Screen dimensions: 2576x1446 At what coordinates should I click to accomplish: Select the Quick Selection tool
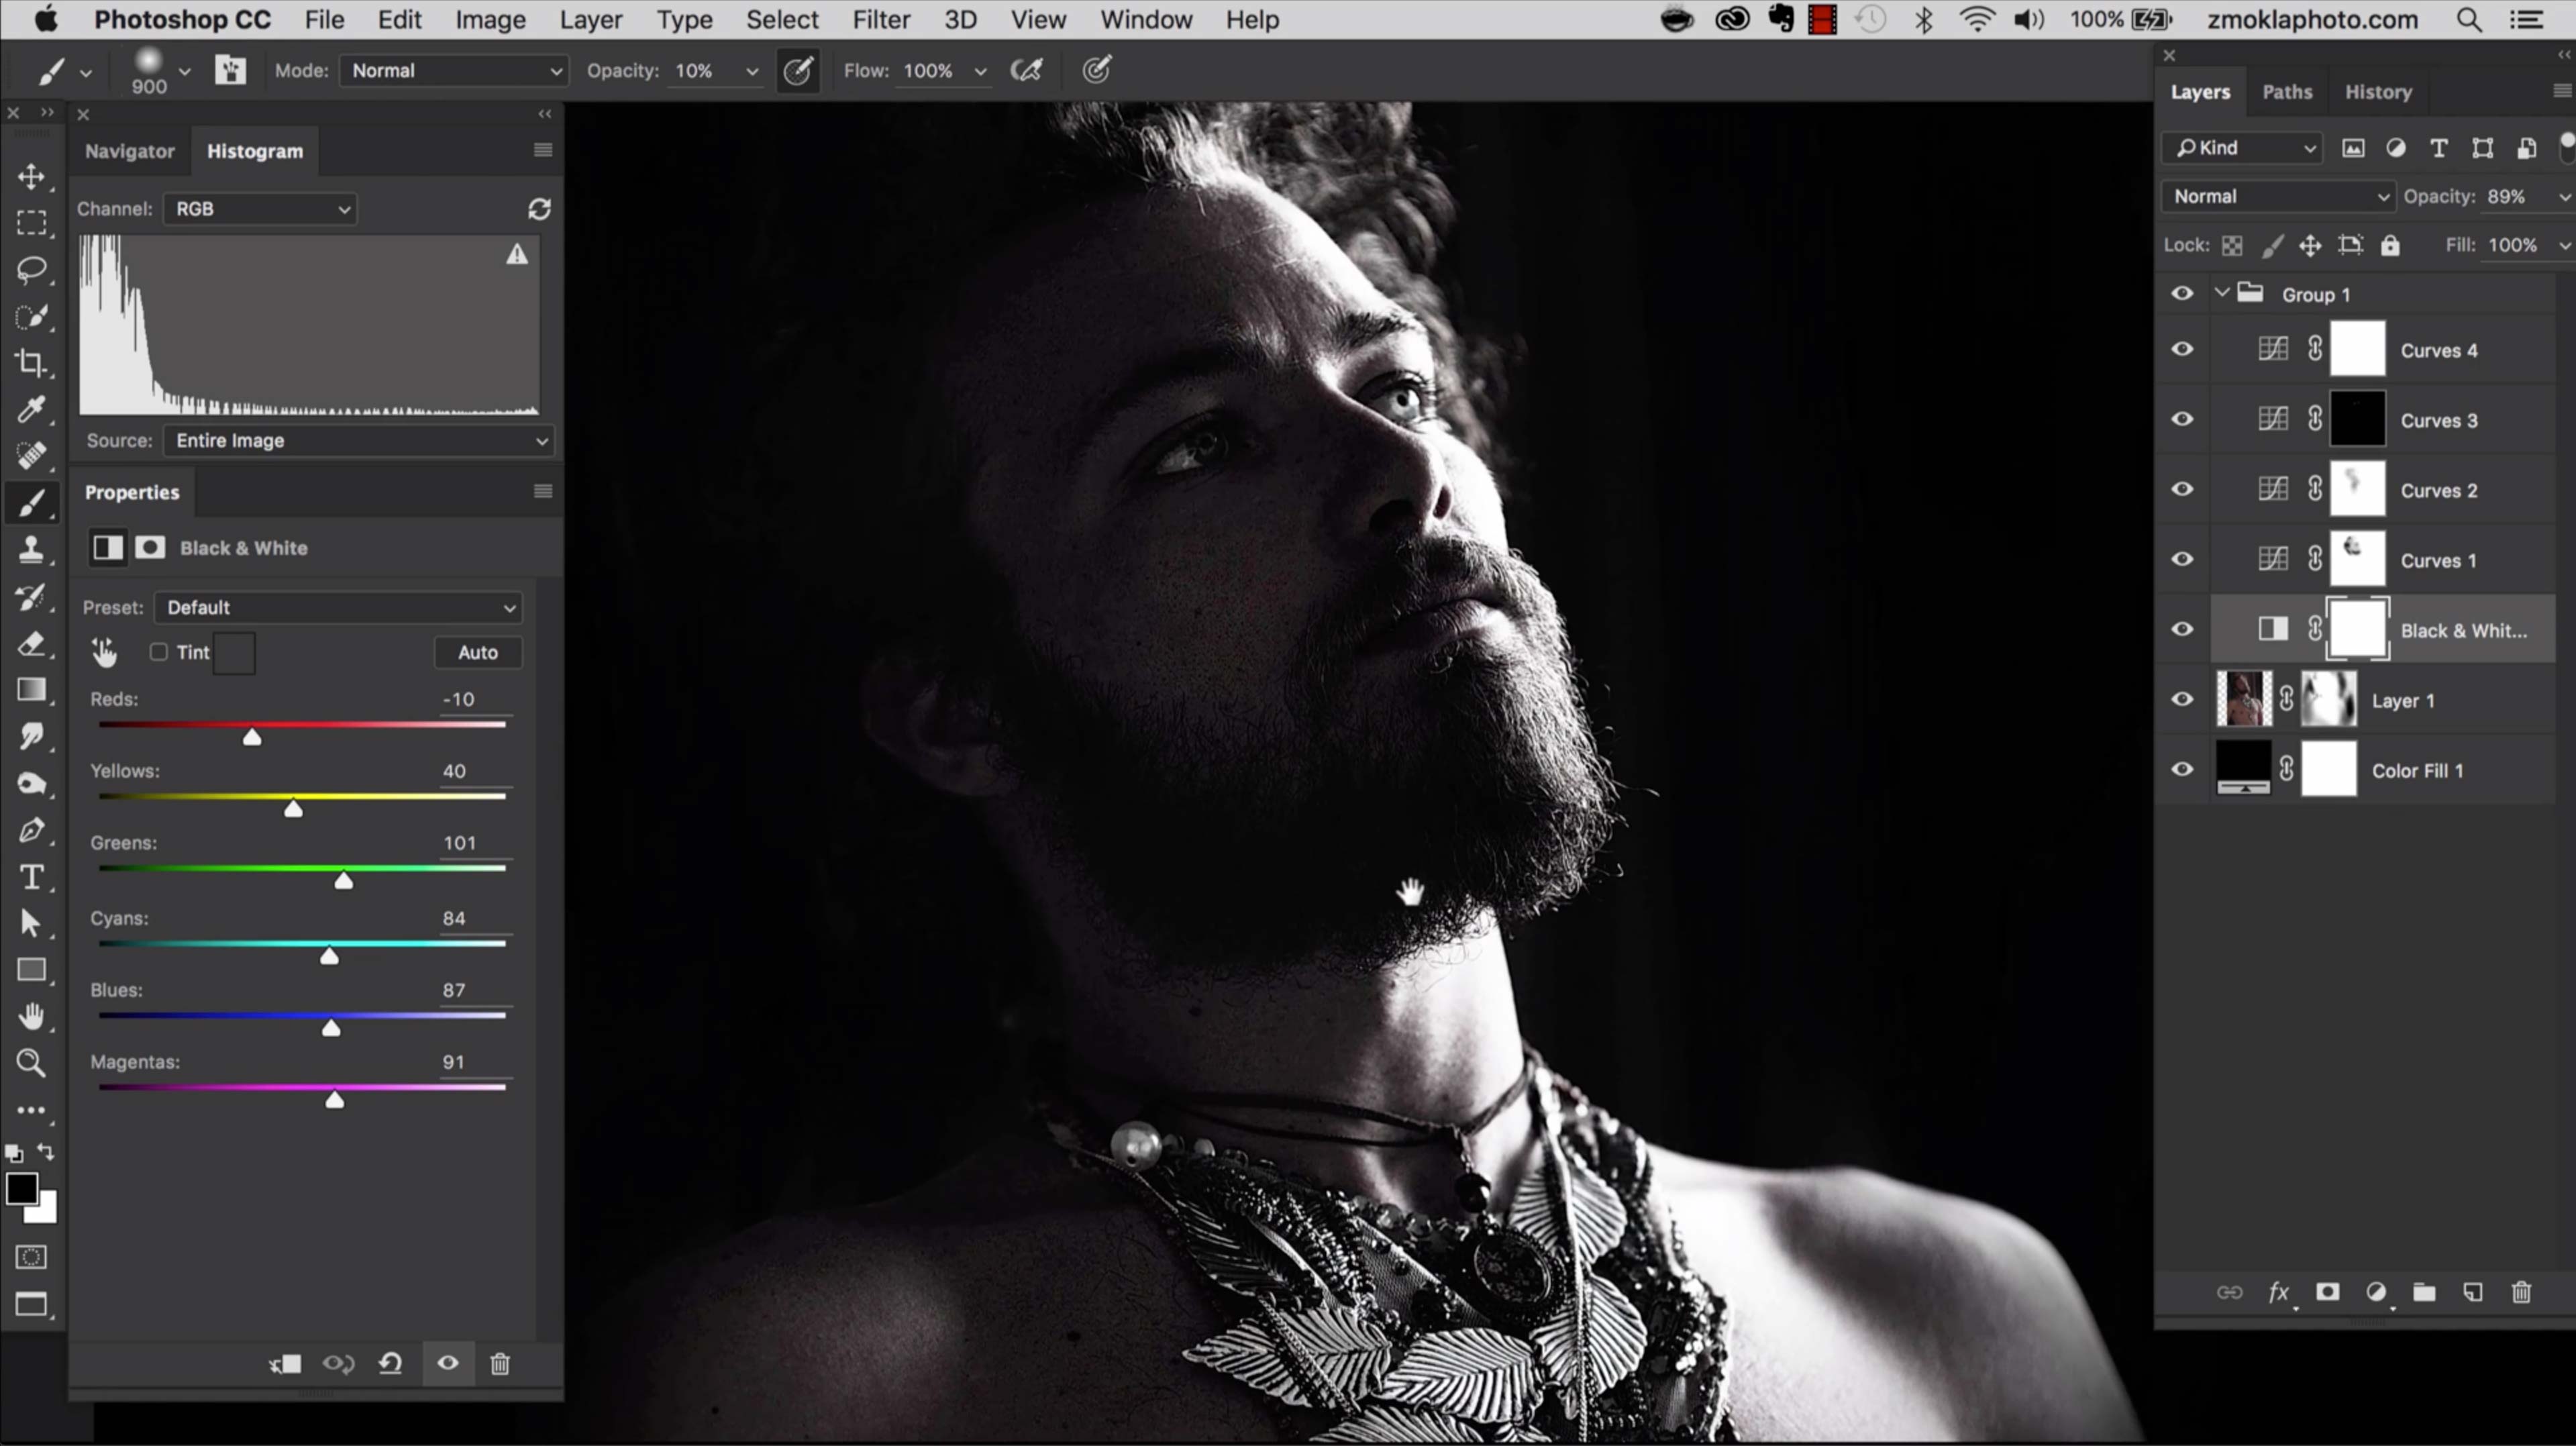[31, 317]
